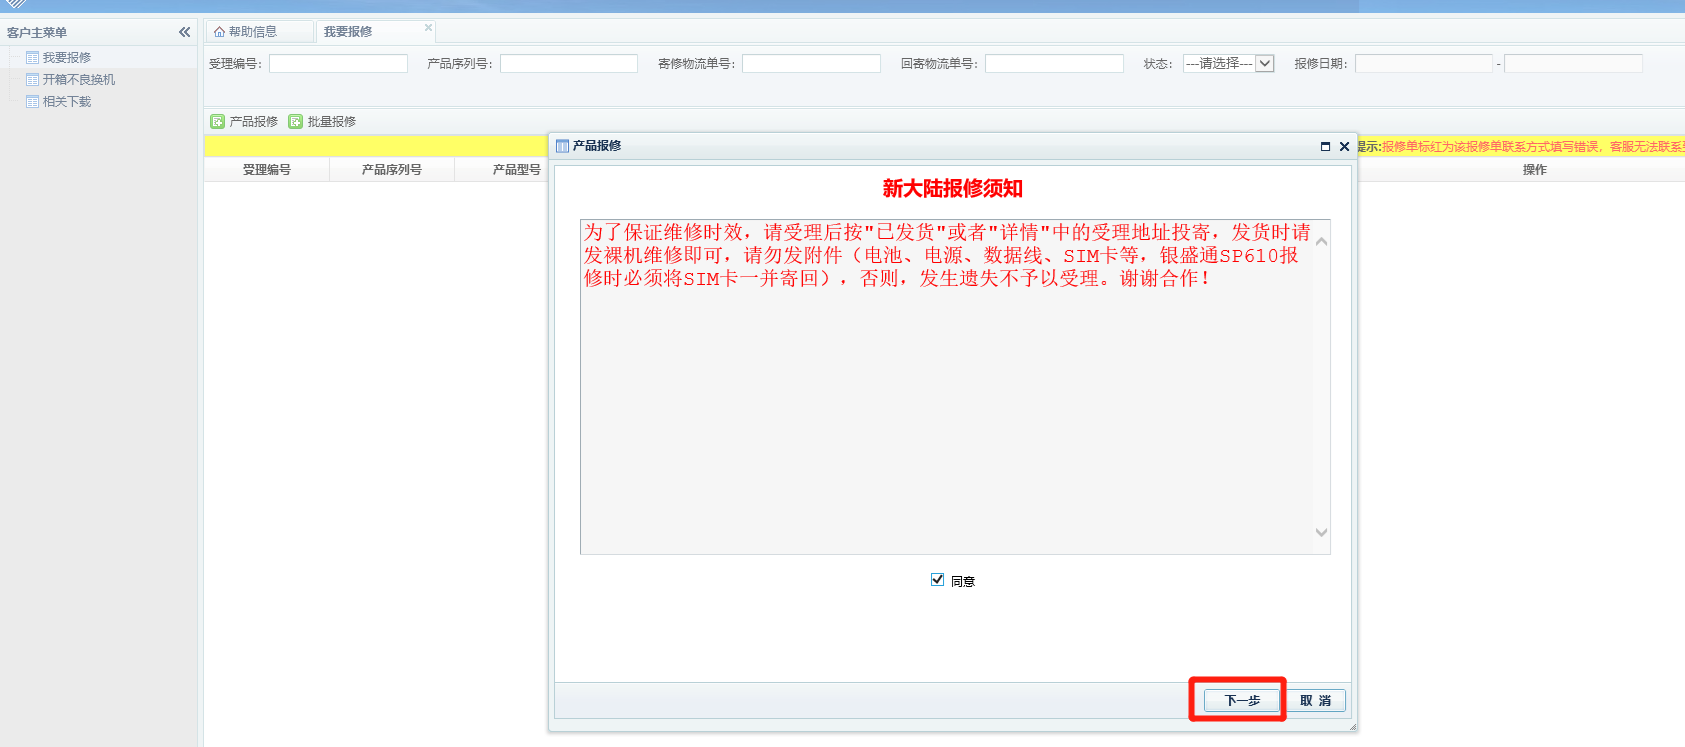This screenshot has height=747, width=1685.
Task: Click scroll up arrow in notice text area
Action: (x=1321, y=241)
